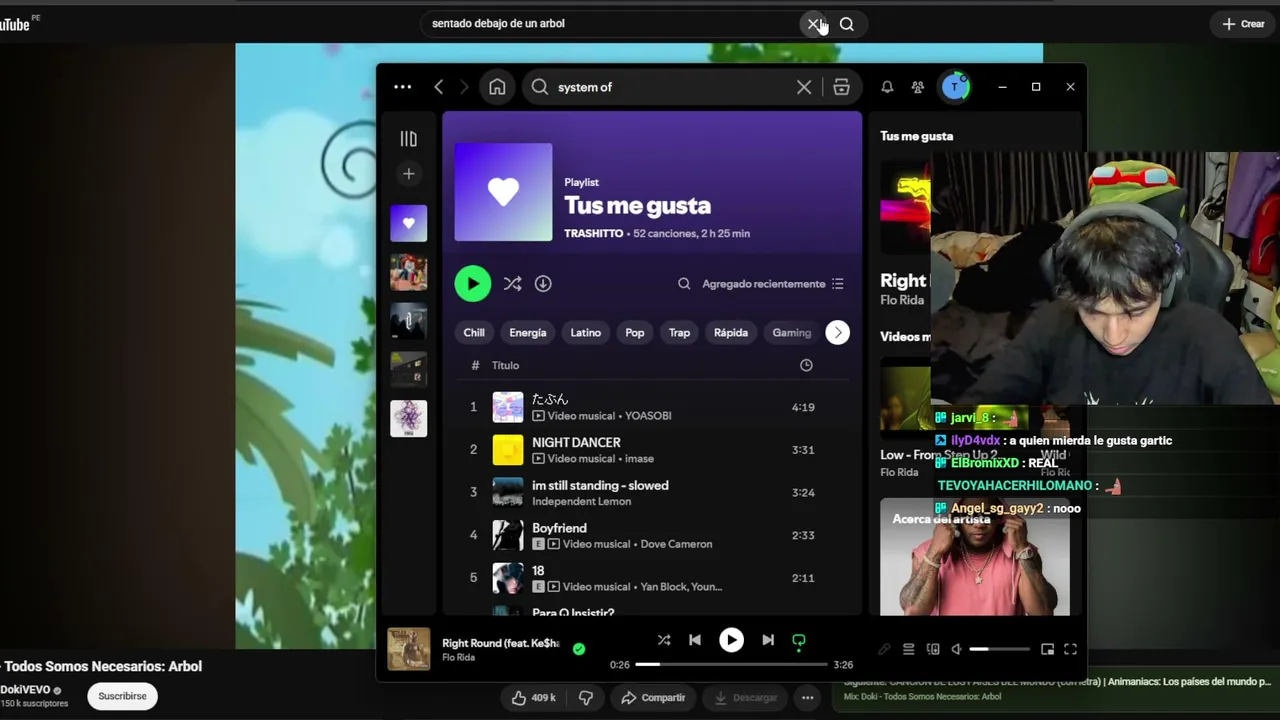Filter songs by Latino
Image resolution: width=1280 pixels, height=720 pixels.
click(586, 333)
